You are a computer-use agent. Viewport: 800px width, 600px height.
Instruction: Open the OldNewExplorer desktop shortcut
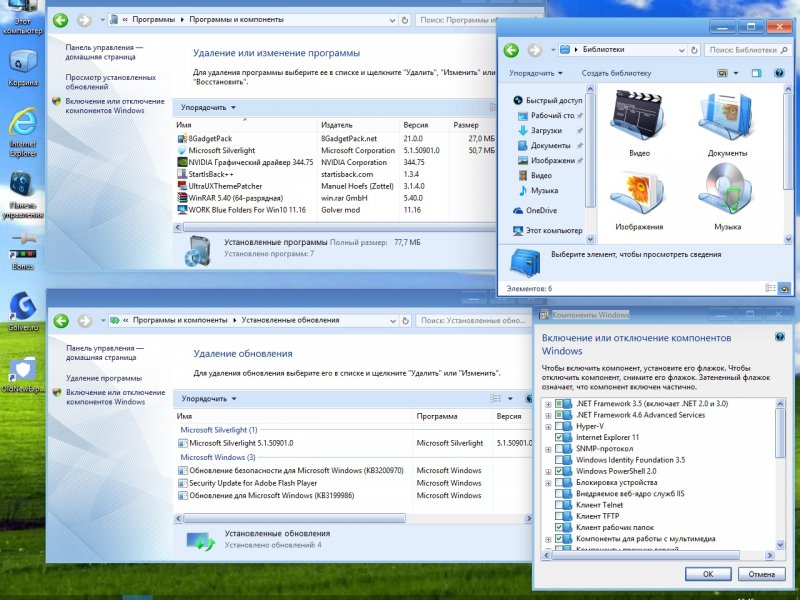[22, 375]
